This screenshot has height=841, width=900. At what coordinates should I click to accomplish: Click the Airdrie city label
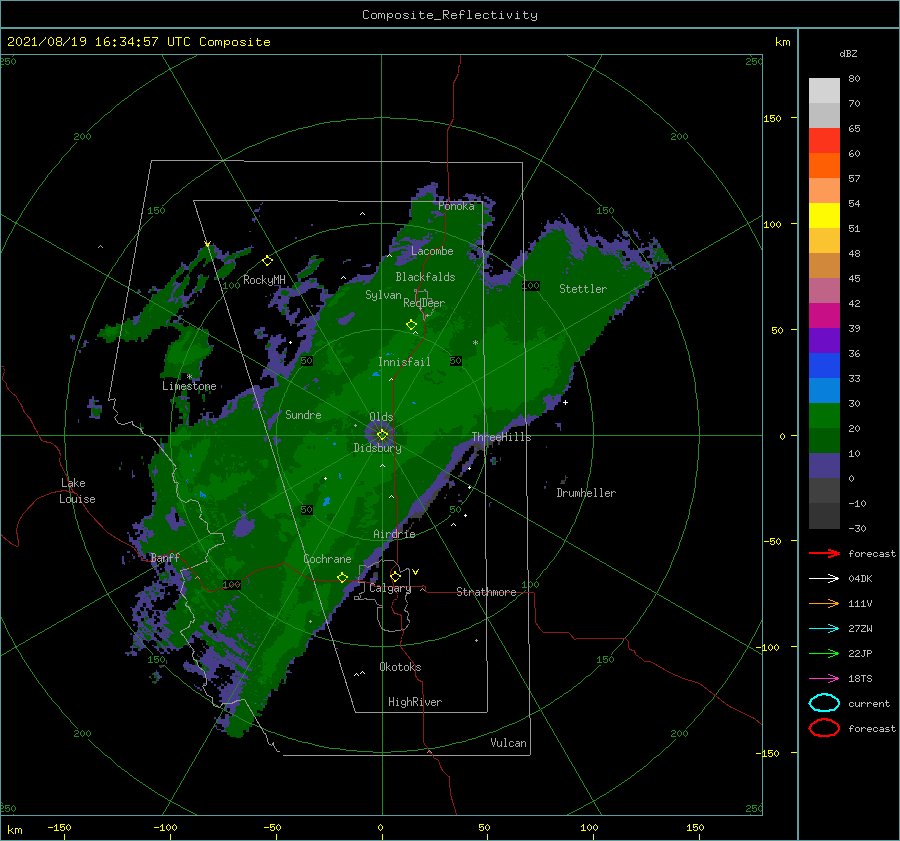(394, 534)
